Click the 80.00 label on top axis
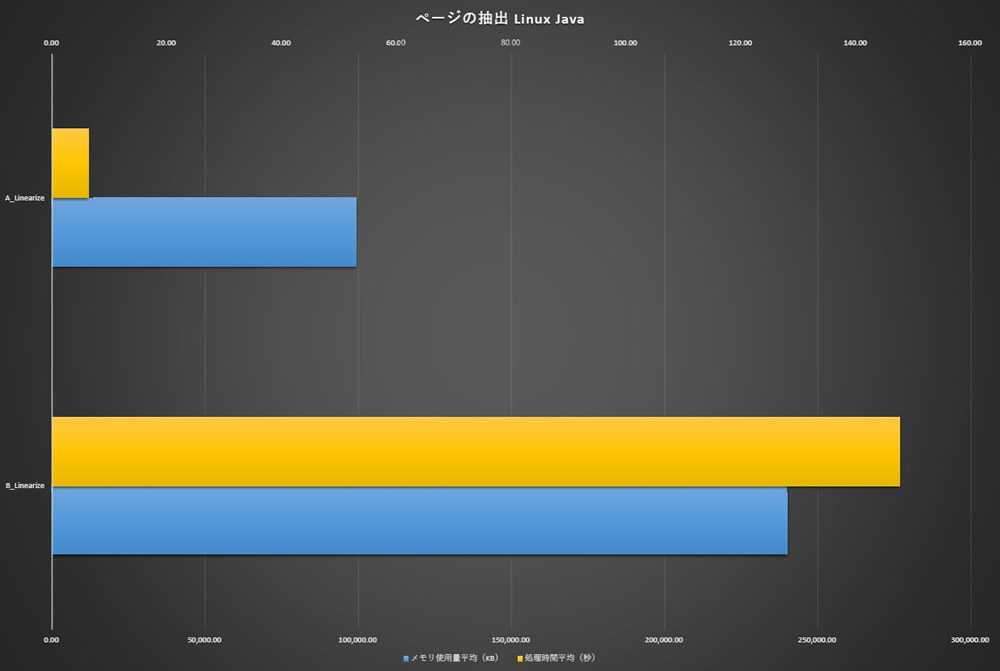This screenshot has width=1000, height=671. (x=510, y=43)
